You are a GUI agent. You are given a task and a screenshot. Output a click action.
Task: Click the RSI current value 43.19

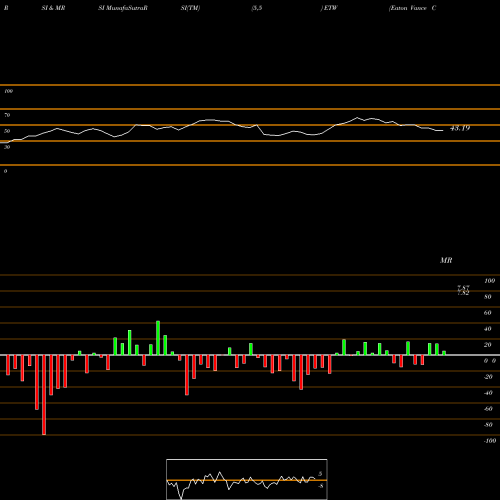click(460, 128)
